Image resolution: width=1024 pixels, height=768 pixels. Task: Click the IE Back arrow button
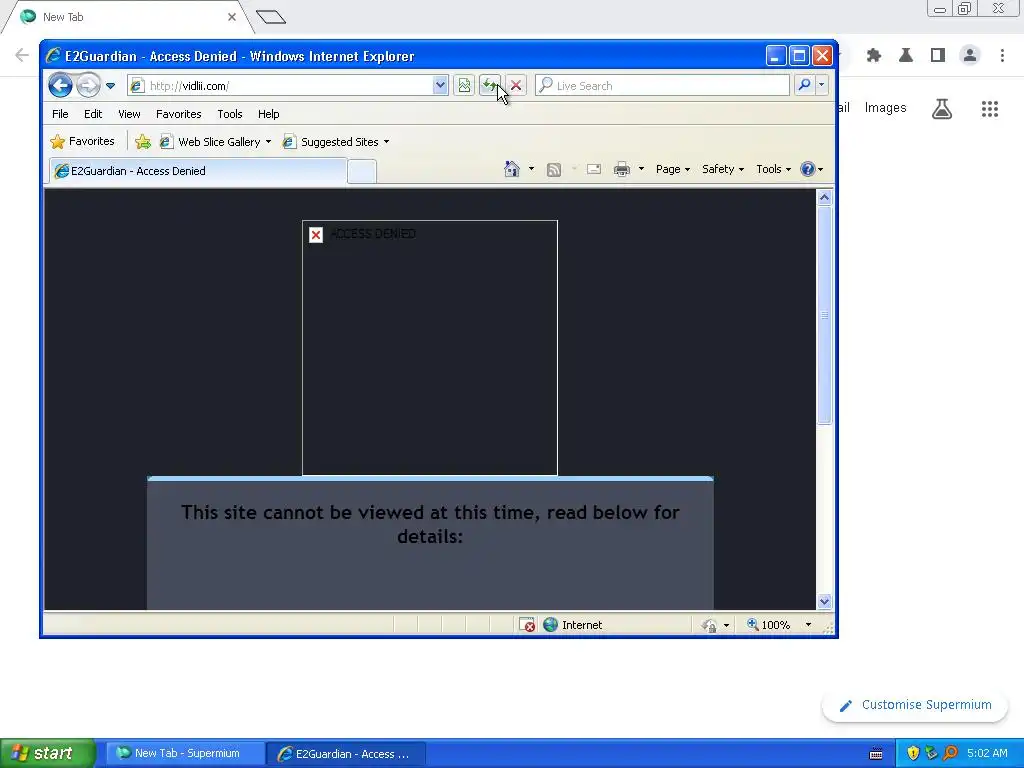coord(60,86)
